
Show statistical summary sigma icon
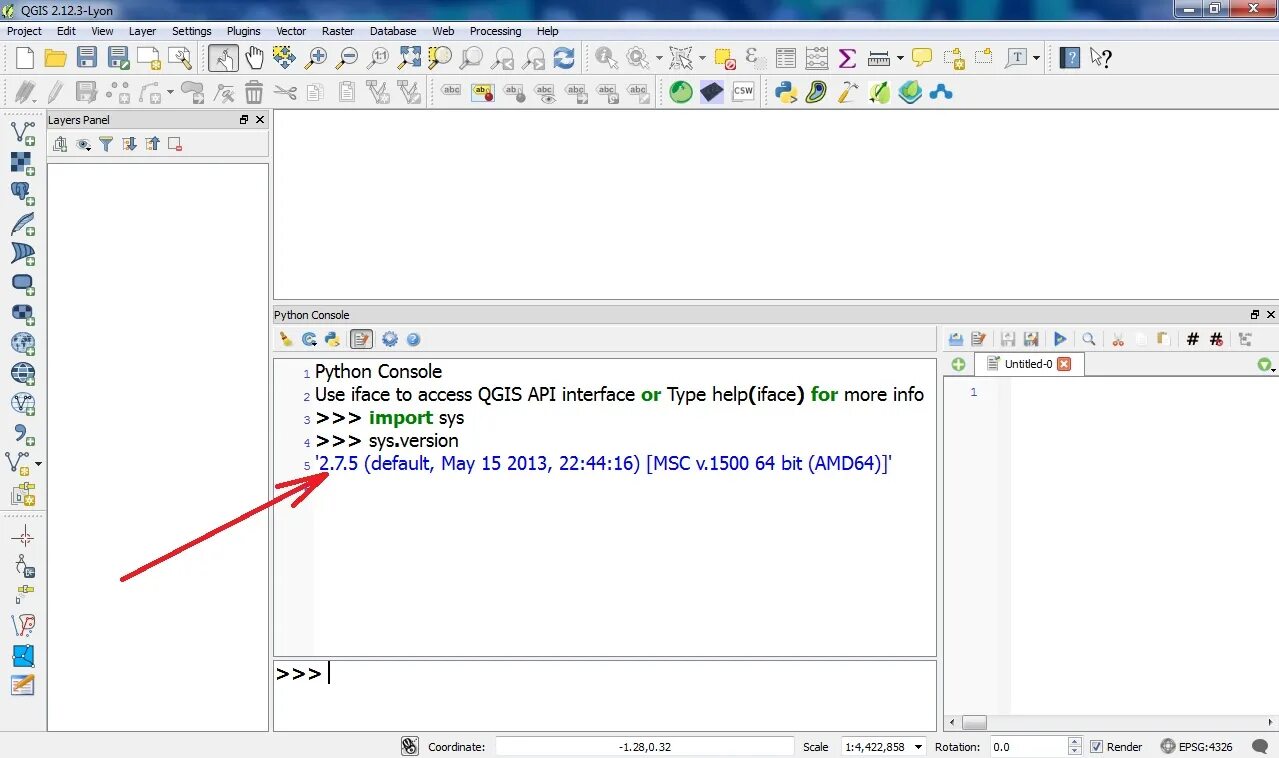pos(847,58)
